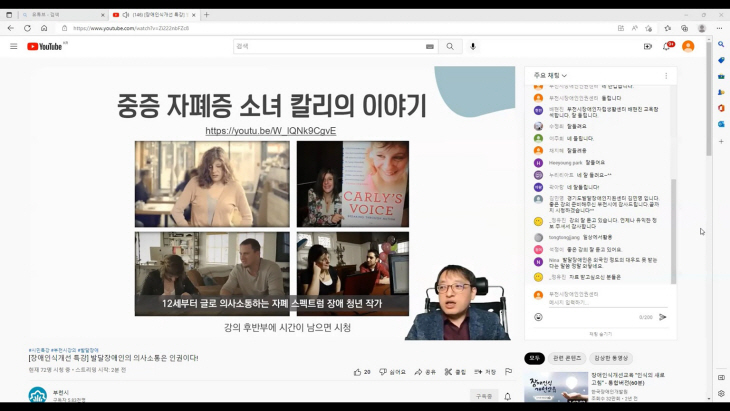Close the first browser tab

pyautogui.click(x=103, y=15)
